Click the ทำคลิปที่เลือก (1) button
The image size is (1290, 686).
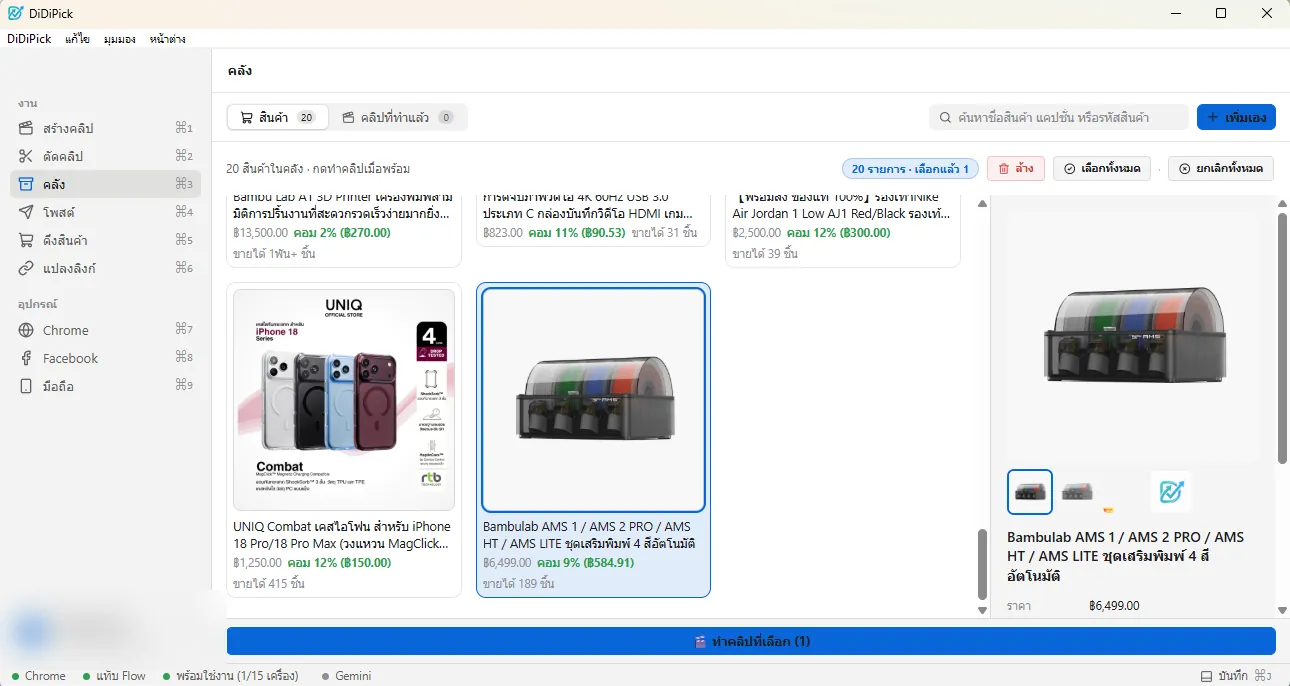751,641
